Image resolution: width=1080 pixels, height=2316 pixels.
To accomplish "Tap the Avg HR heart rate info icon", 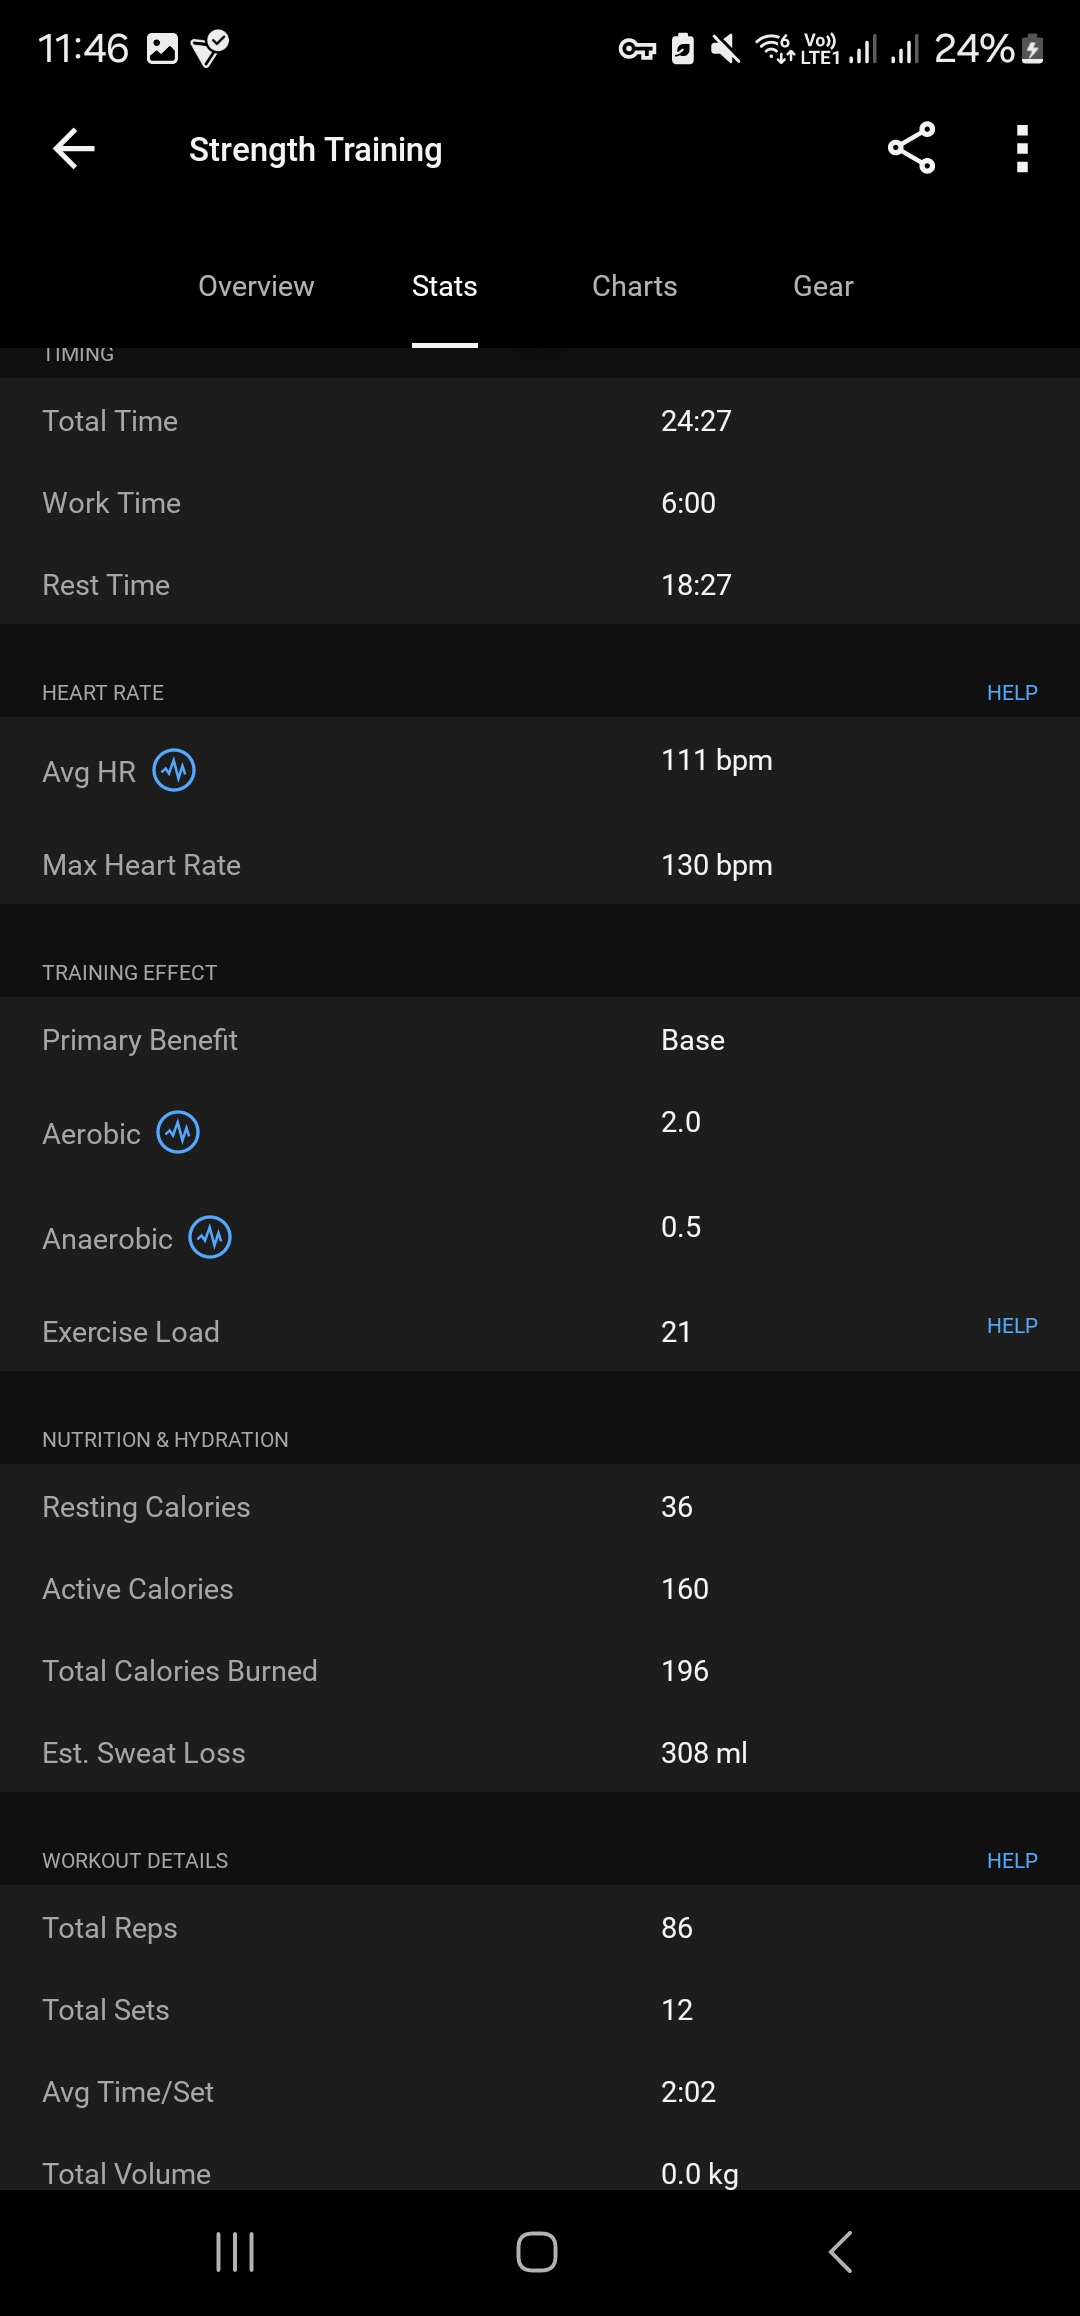I will (x=172, y=770).
